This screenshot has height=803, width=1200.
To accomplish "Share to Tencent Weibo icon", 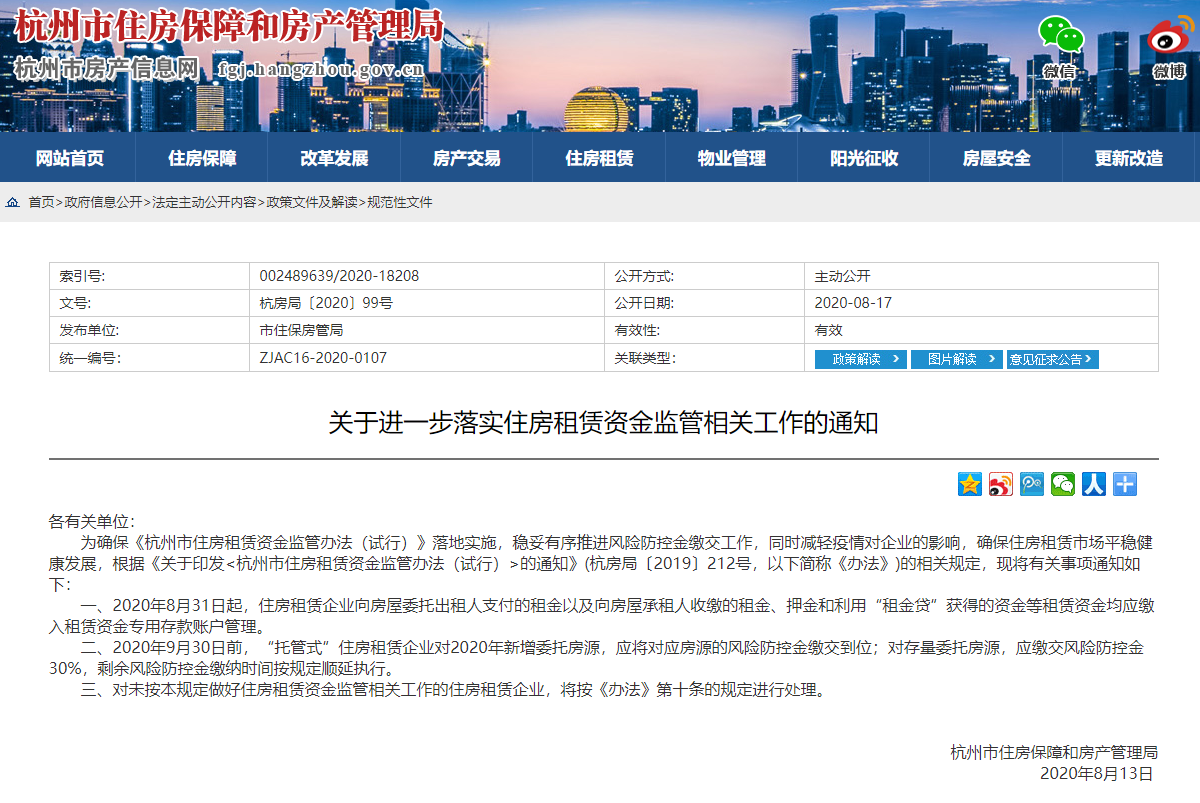I will 1032,484.
